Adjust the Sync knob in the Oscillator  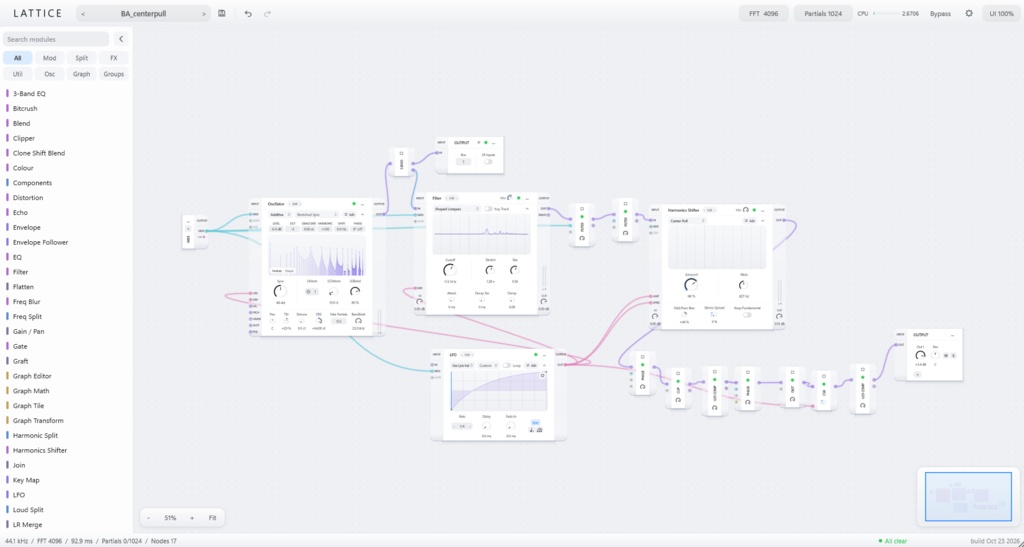(x=280, y=291)
